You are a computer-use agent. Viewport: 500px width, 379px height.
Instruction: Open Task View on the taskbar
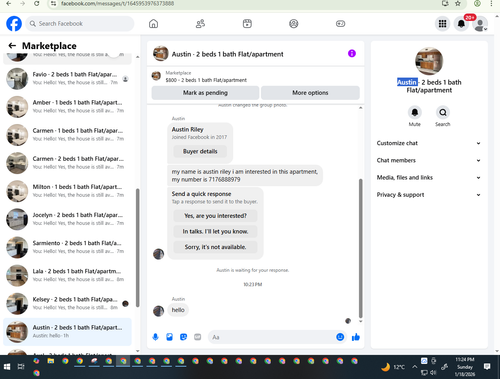21,367
